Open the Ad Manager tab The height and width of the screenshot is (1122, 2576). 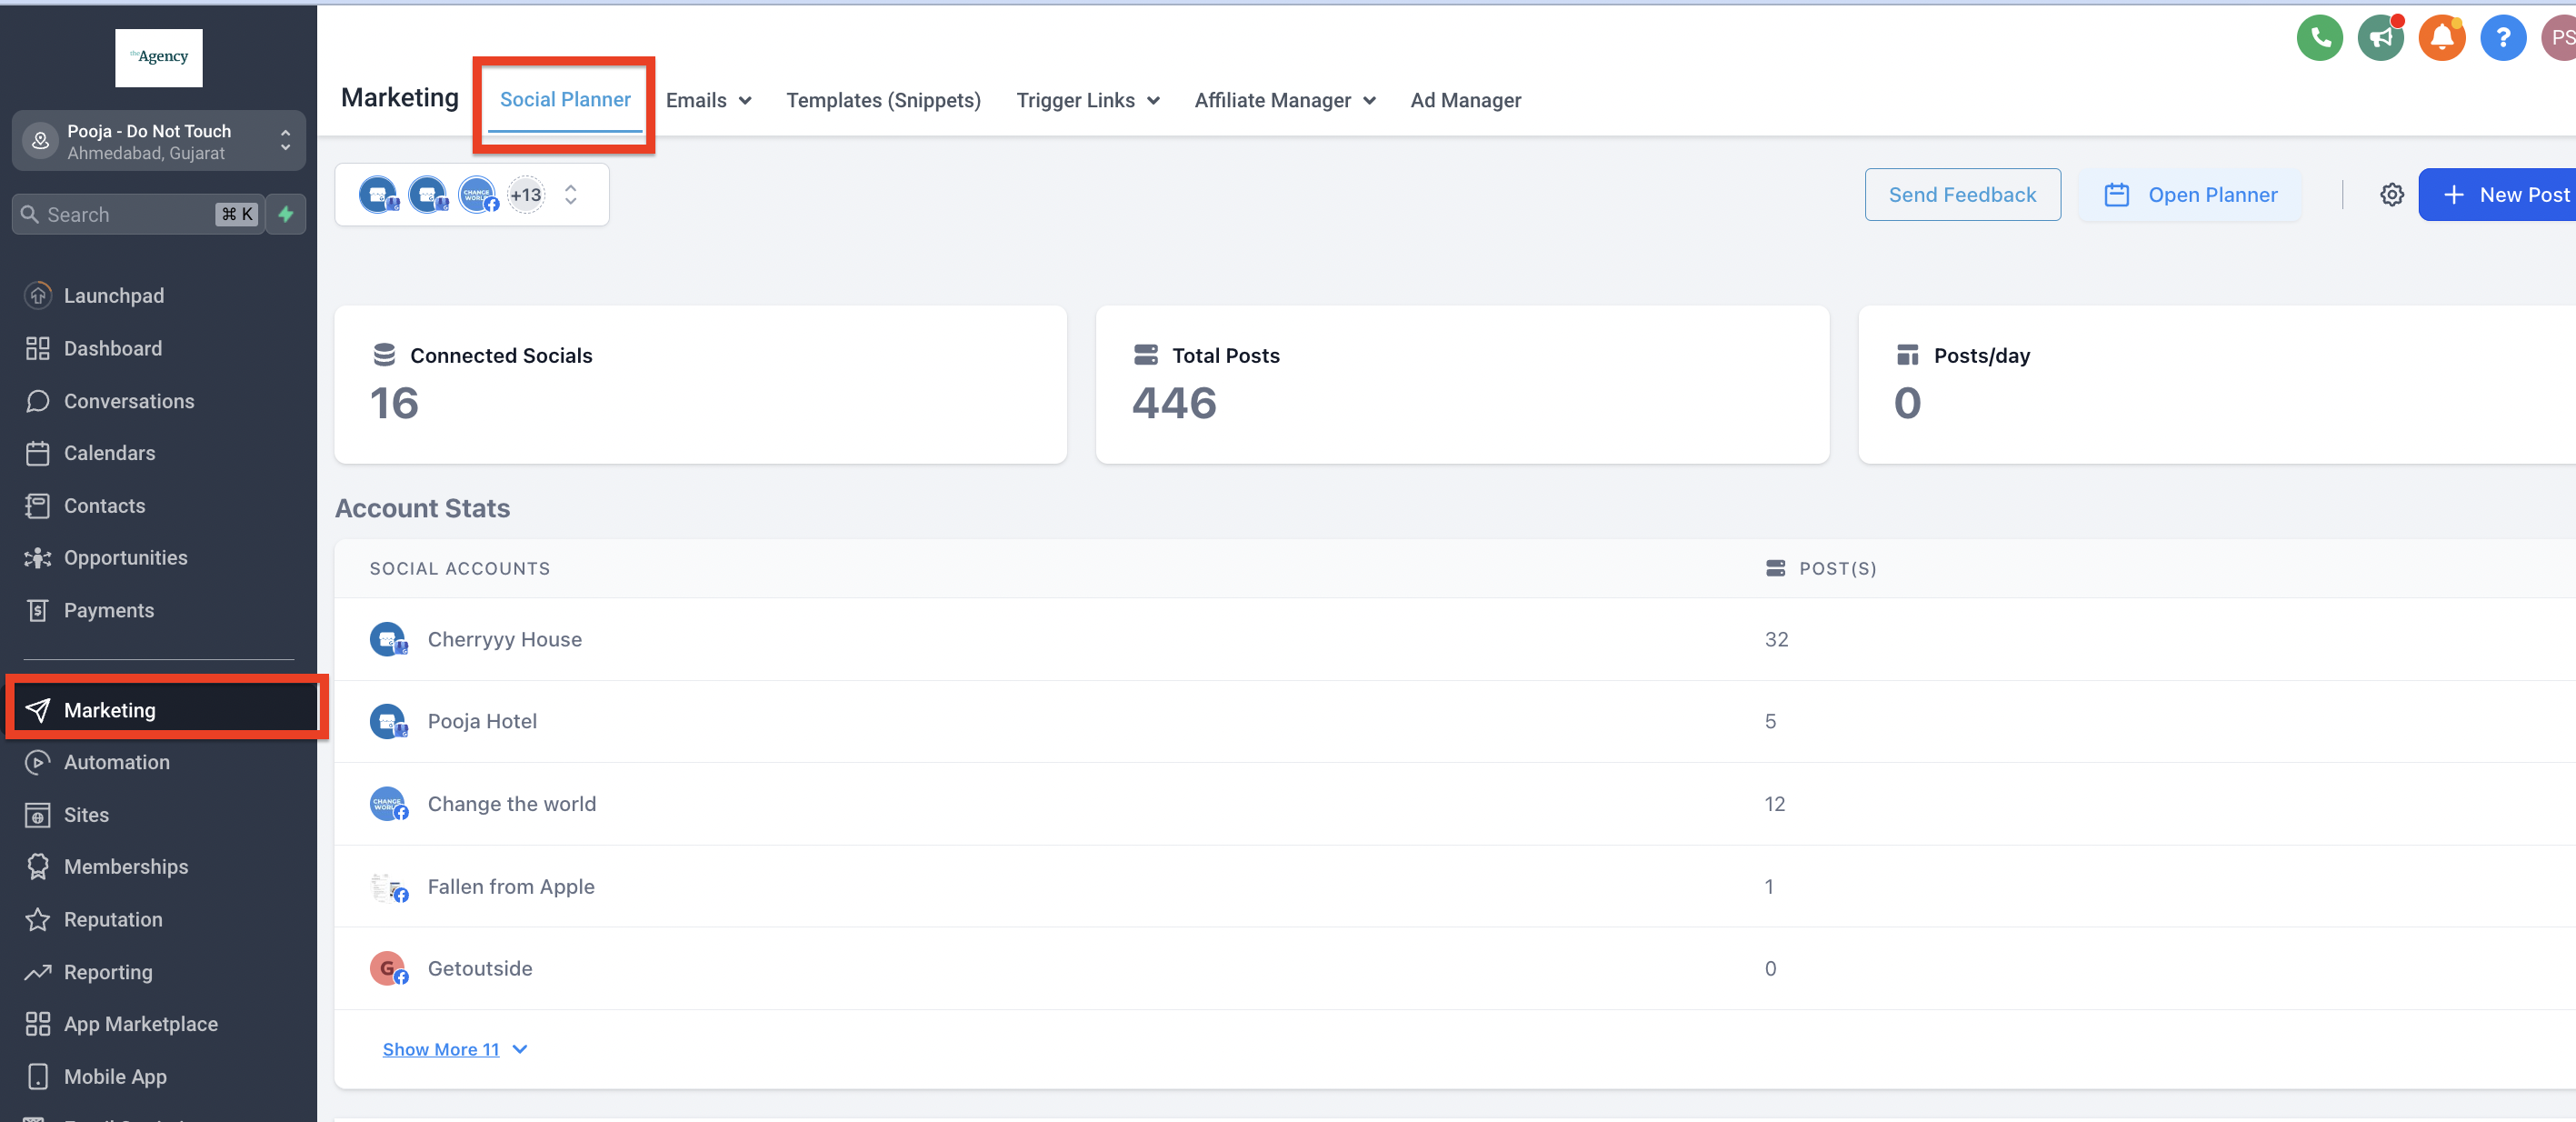click(x=1465, y=100)
